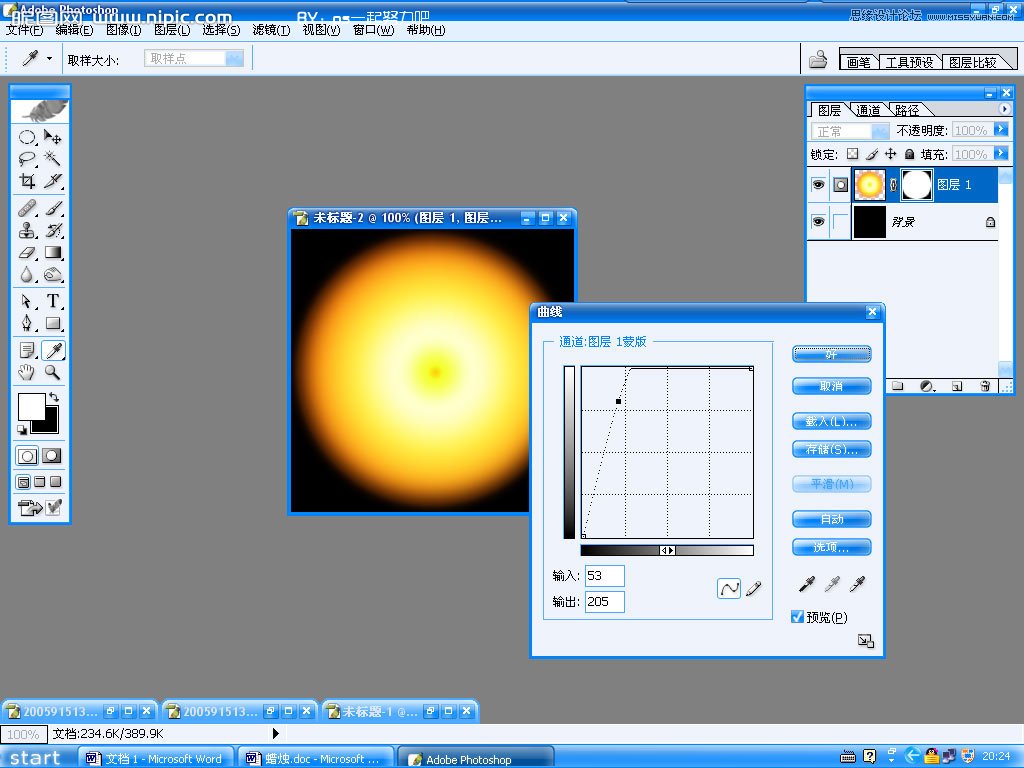The image size is (1024, 768).
Task: Select the Type tool
Action: [x=53, y=301]
